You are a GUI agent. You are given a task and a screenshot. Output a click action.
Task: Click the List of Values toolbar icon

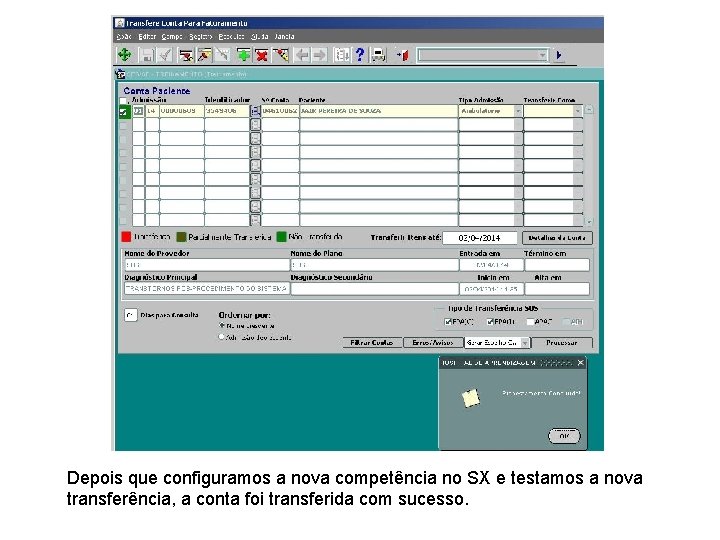[342, 56]
